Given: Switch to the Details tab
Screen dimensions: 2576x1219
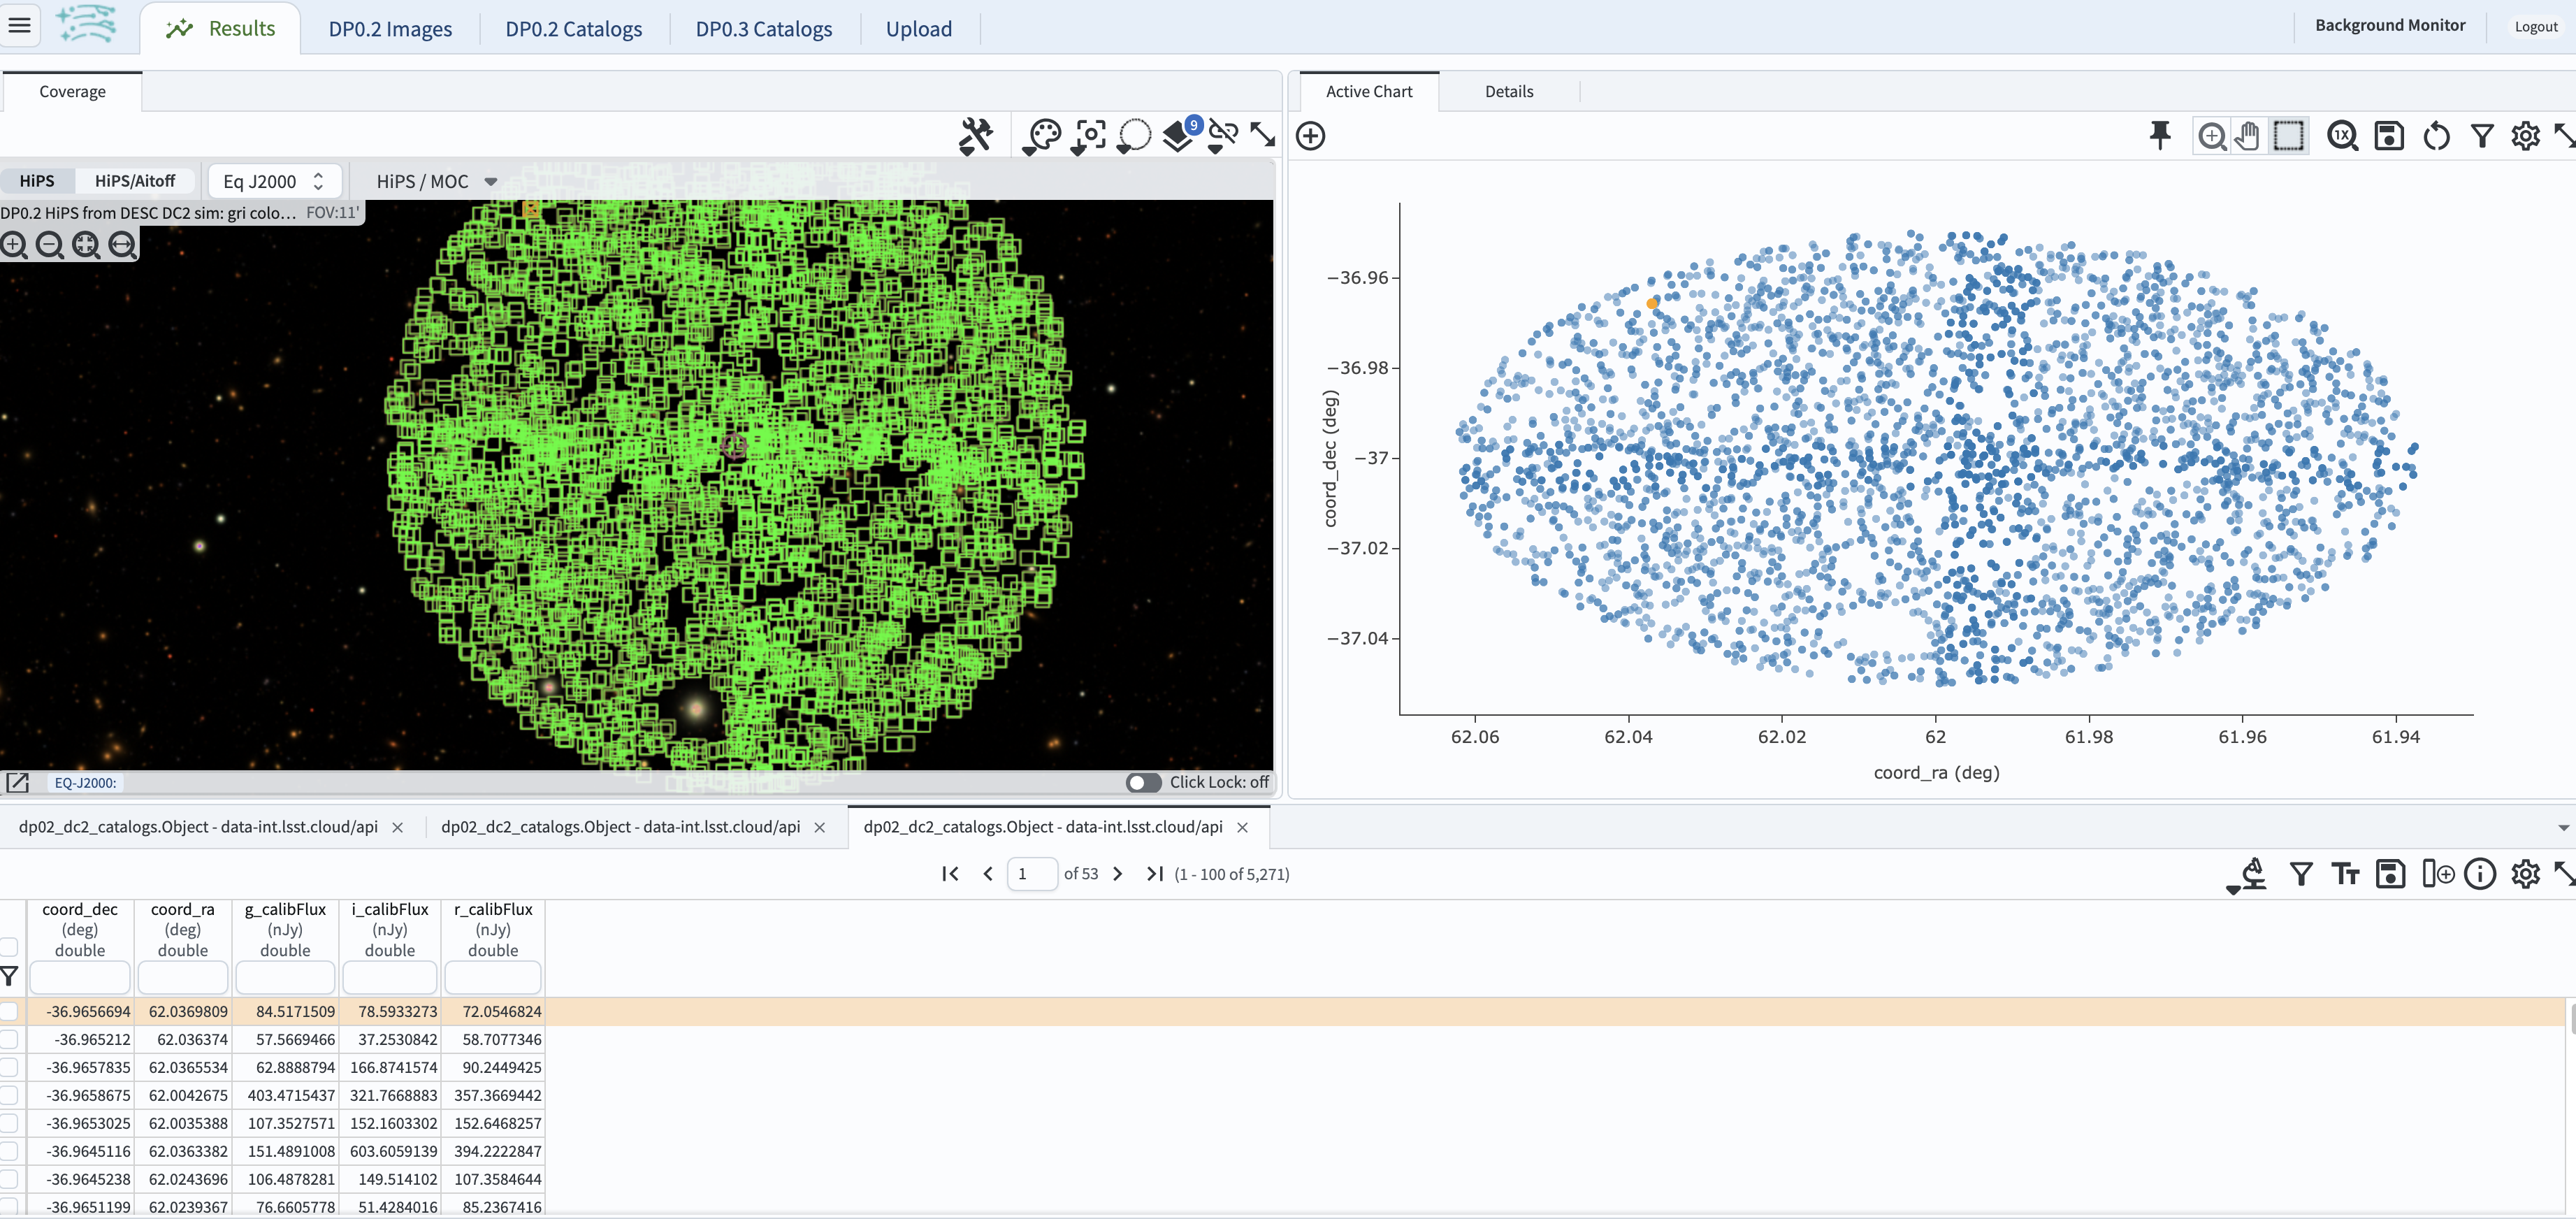Looking at the screenshot, I should pyautogui.click(x=1509, y=91).
